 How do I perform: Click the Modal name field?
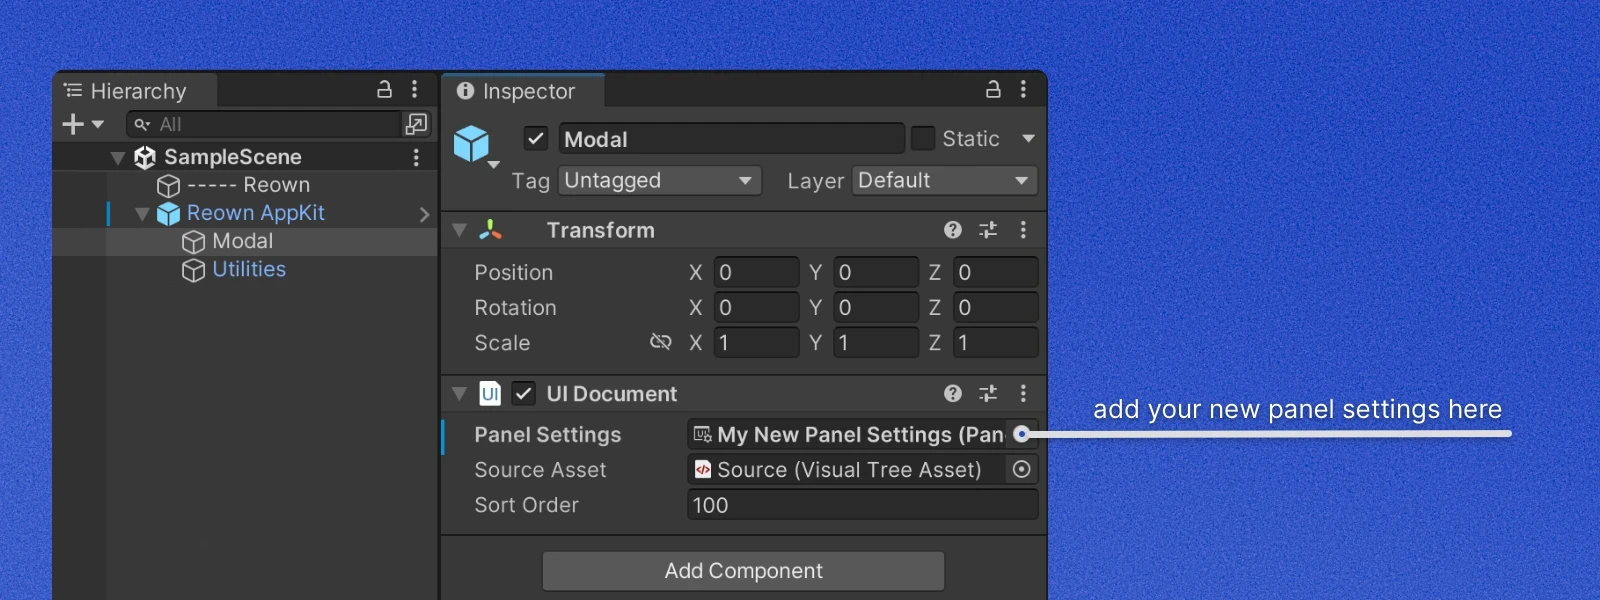pyautogui.click(x=731, y=139)
